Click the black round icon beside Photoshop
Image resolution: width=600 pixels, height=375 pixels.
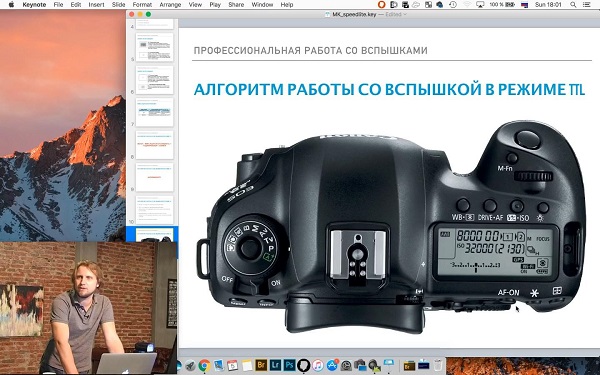coord(303,365)
